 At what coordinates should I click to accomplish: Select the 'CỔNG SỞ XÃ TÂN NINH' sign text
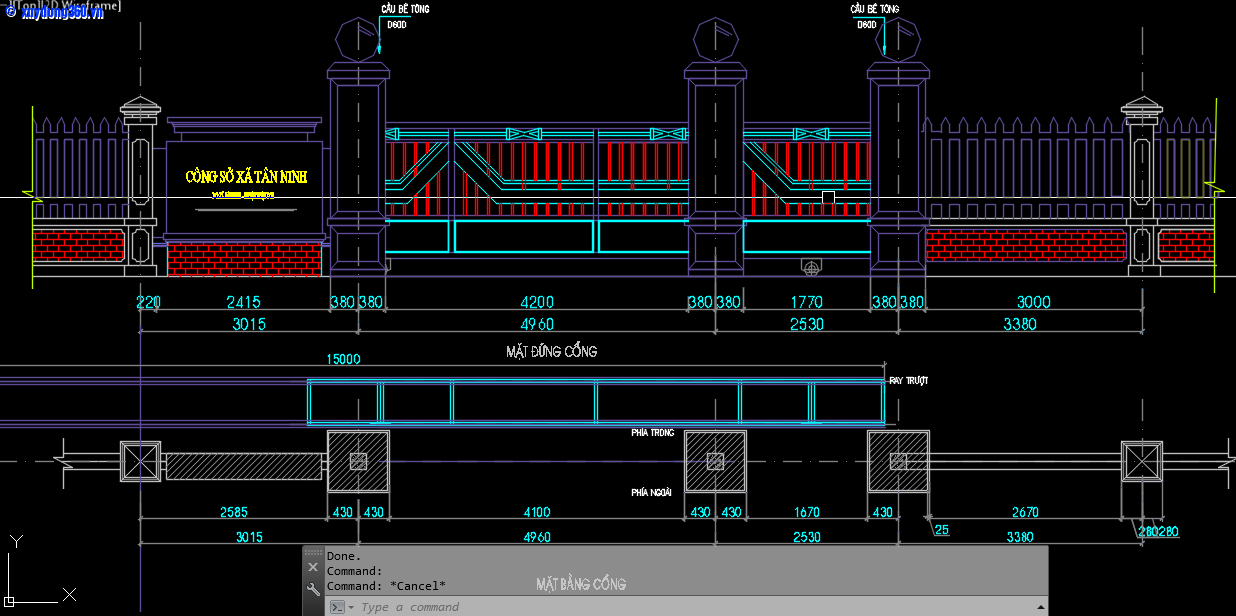pos(246,177)
